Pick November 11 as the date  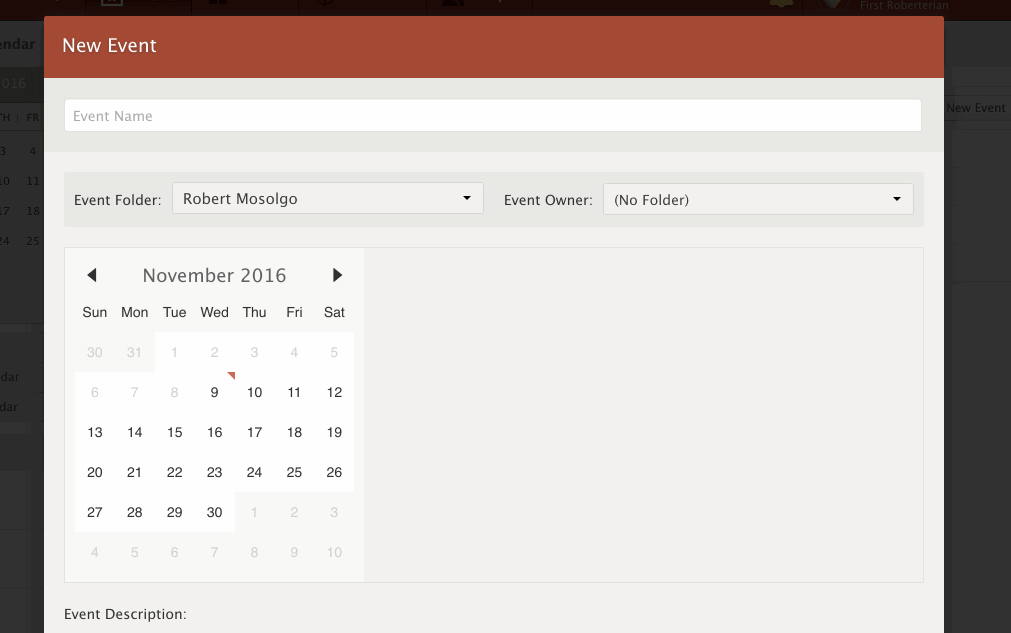pos(294,392)
